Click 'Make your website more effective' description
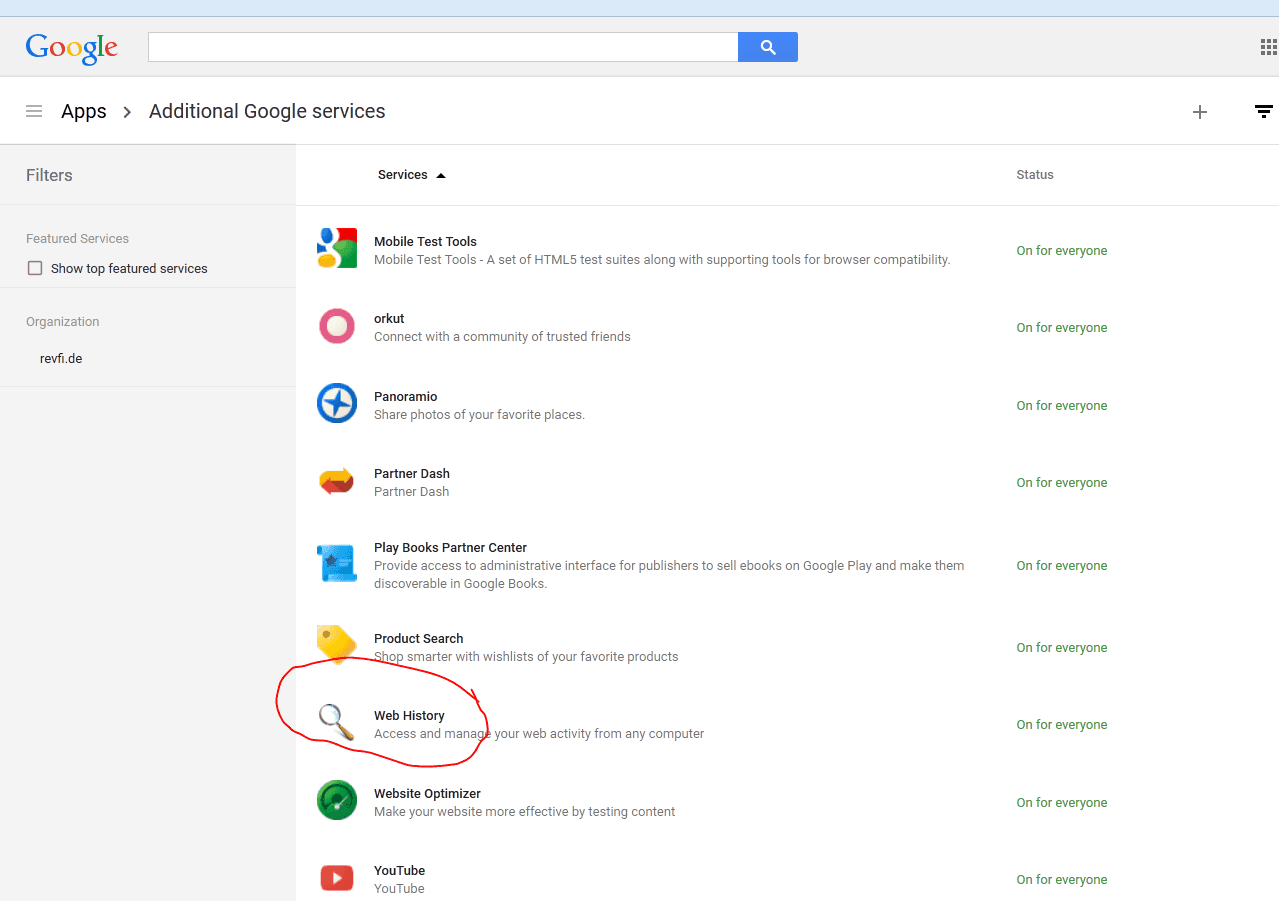This screenshot has height=901, width=1279. pyautogui.click(x=524, y=811)
